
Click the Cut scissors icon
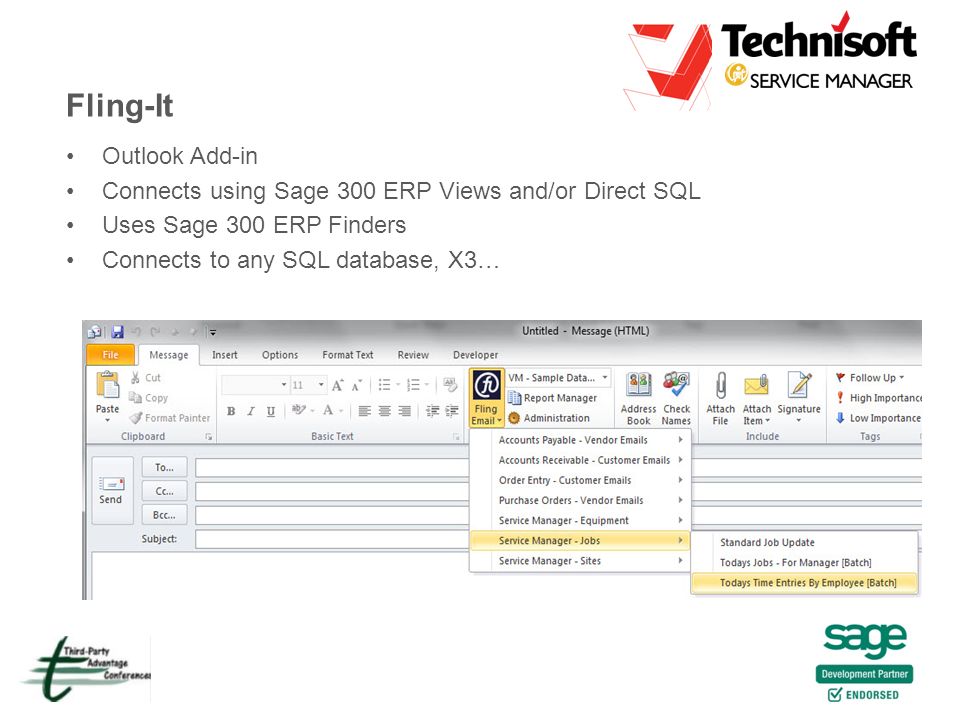(x=135, y=378)
